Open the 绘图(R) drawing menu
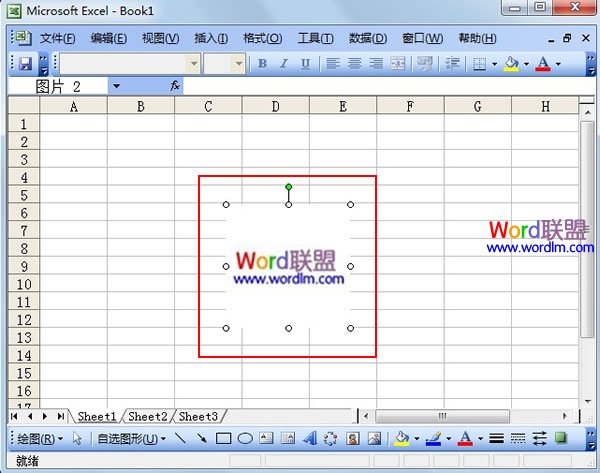This screenshot has width=600, height=473. tap(40, 439)
